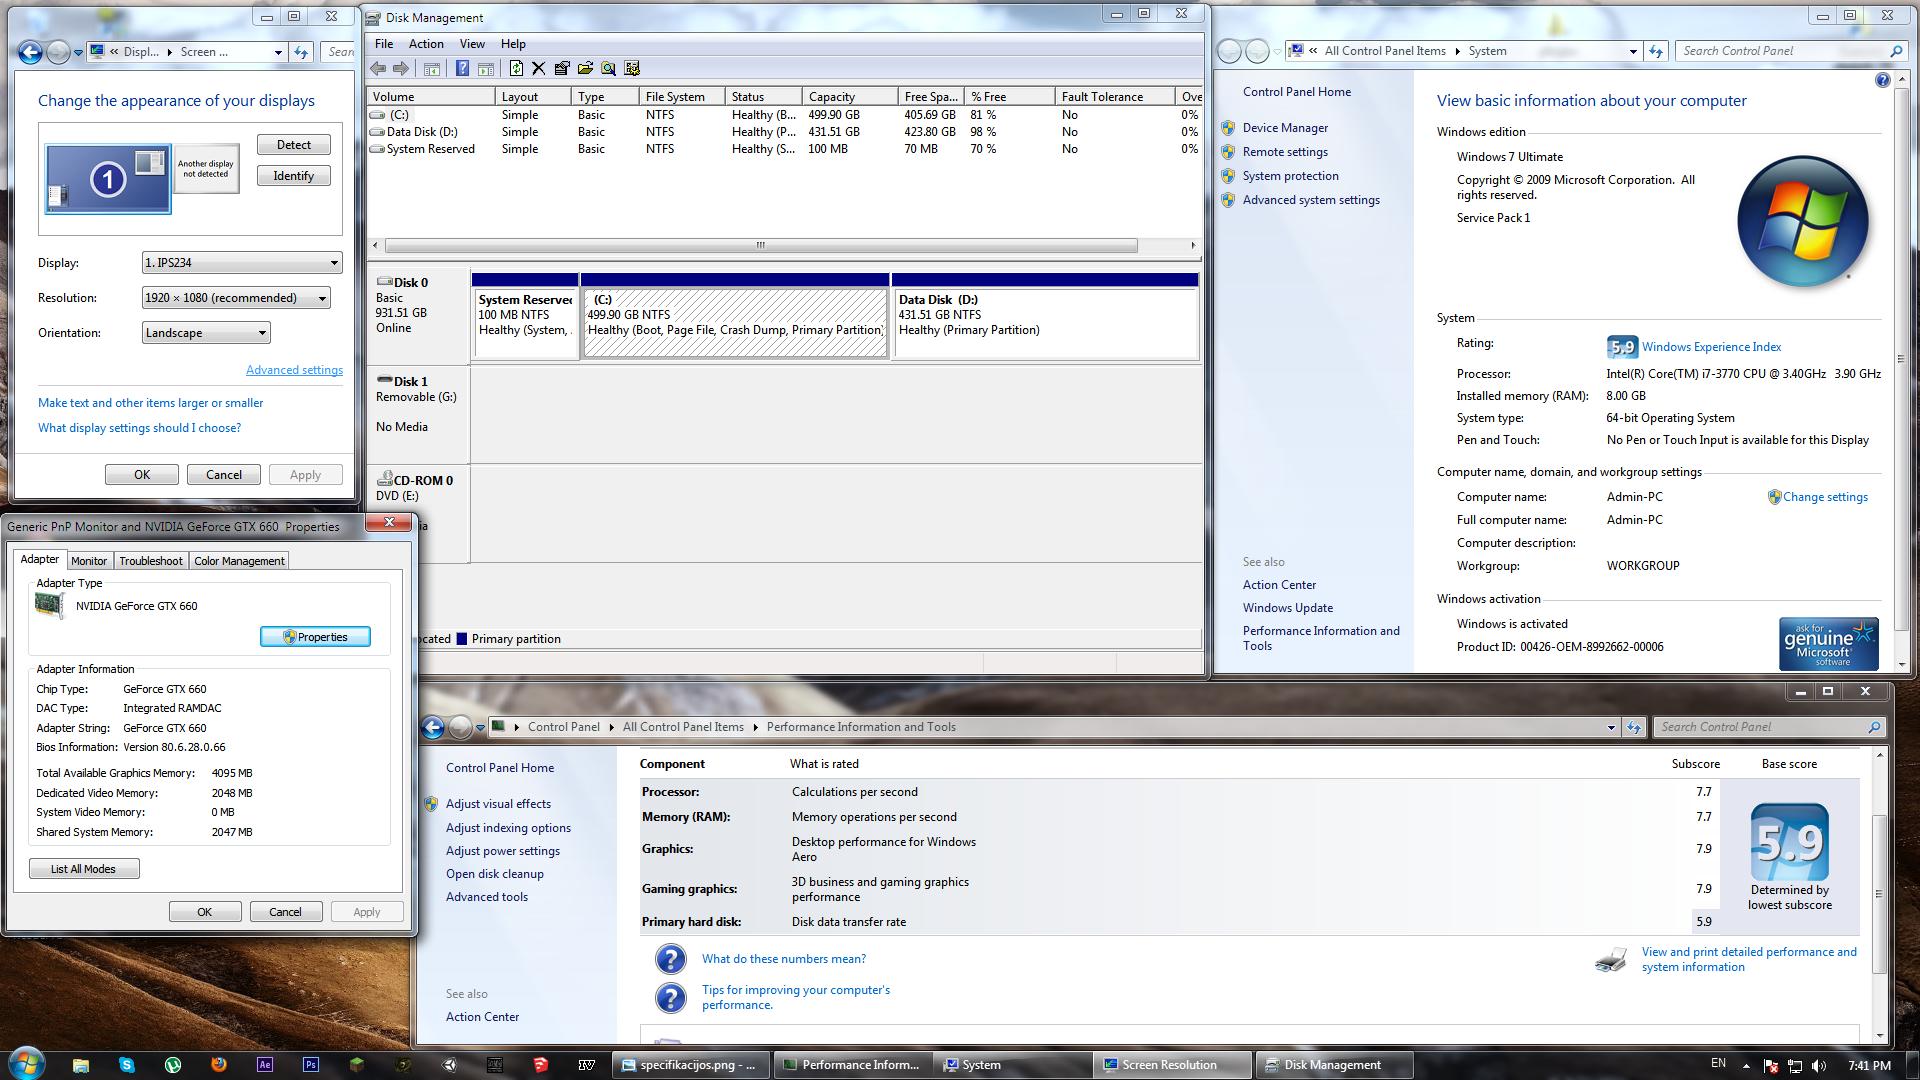Open recent pages dropdown in Screen Resolution window
This screenshot has height=1080, width=1920.
click(x=78, y=52)
